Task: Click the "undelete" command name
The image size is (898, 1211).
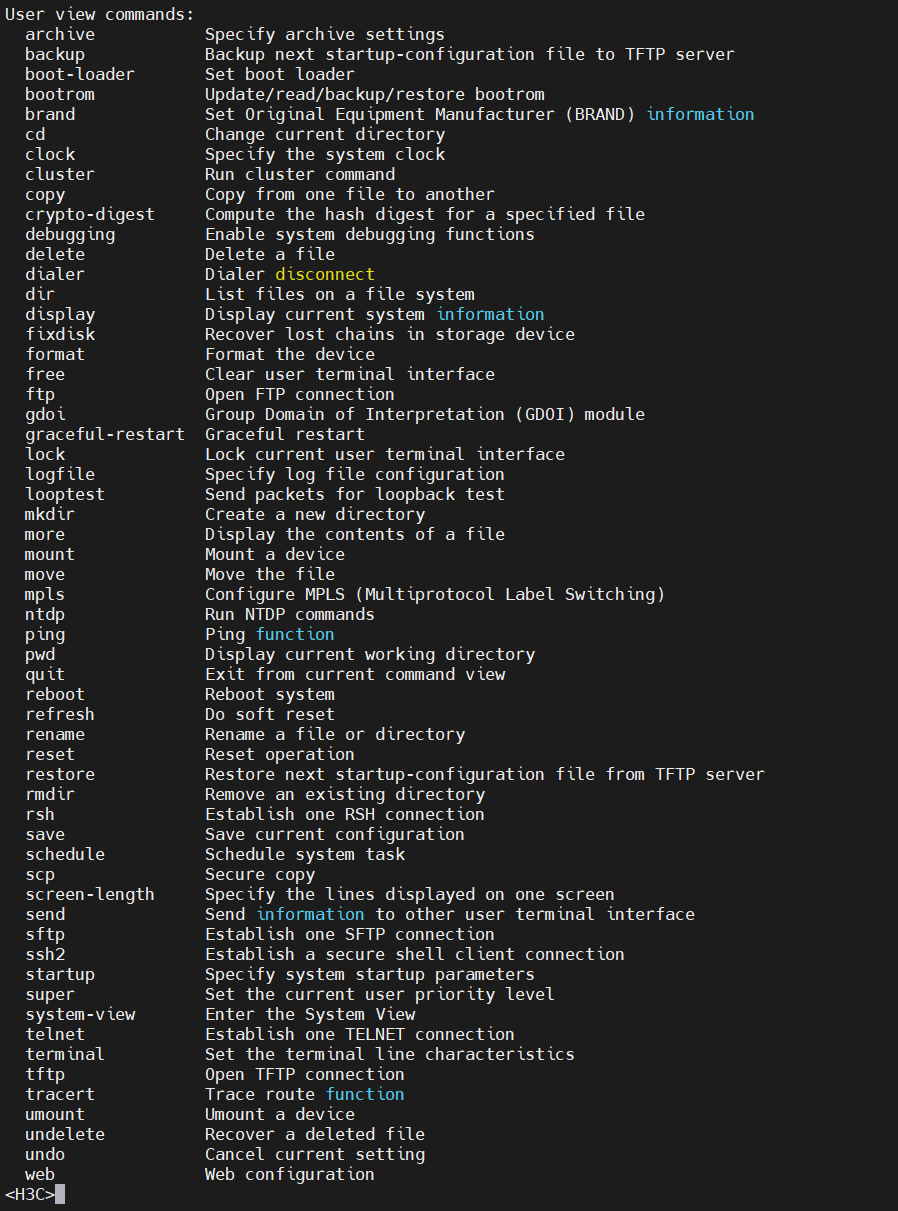Action: click(x=65, y=1134)
